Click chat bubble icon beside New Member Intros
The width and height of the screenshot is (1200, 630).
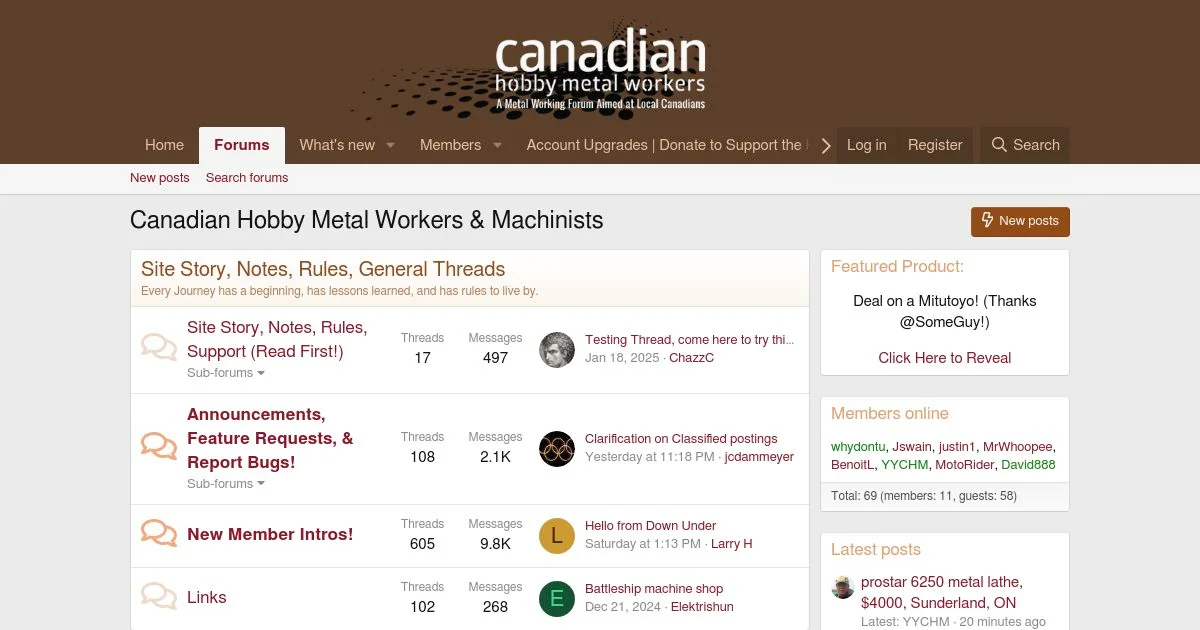point(159,533)
